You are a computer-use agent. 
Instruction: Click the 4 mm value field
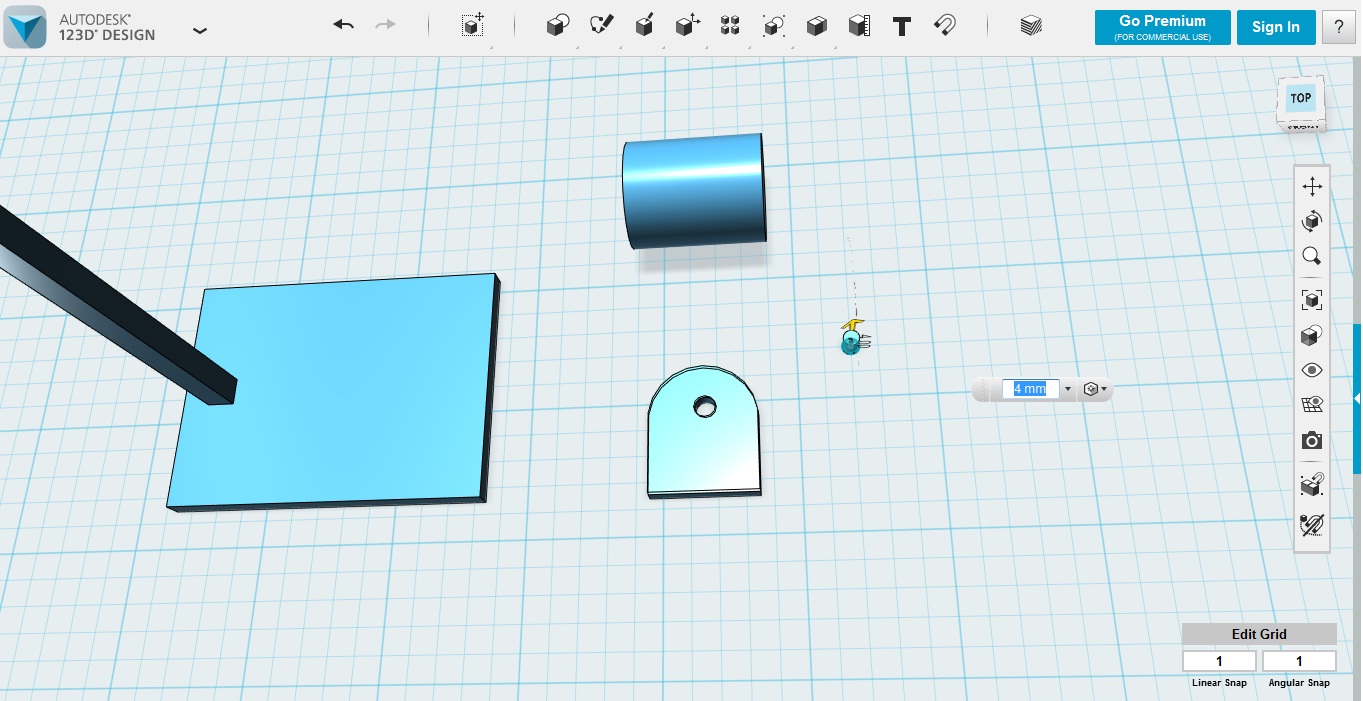pos(1030,389)
